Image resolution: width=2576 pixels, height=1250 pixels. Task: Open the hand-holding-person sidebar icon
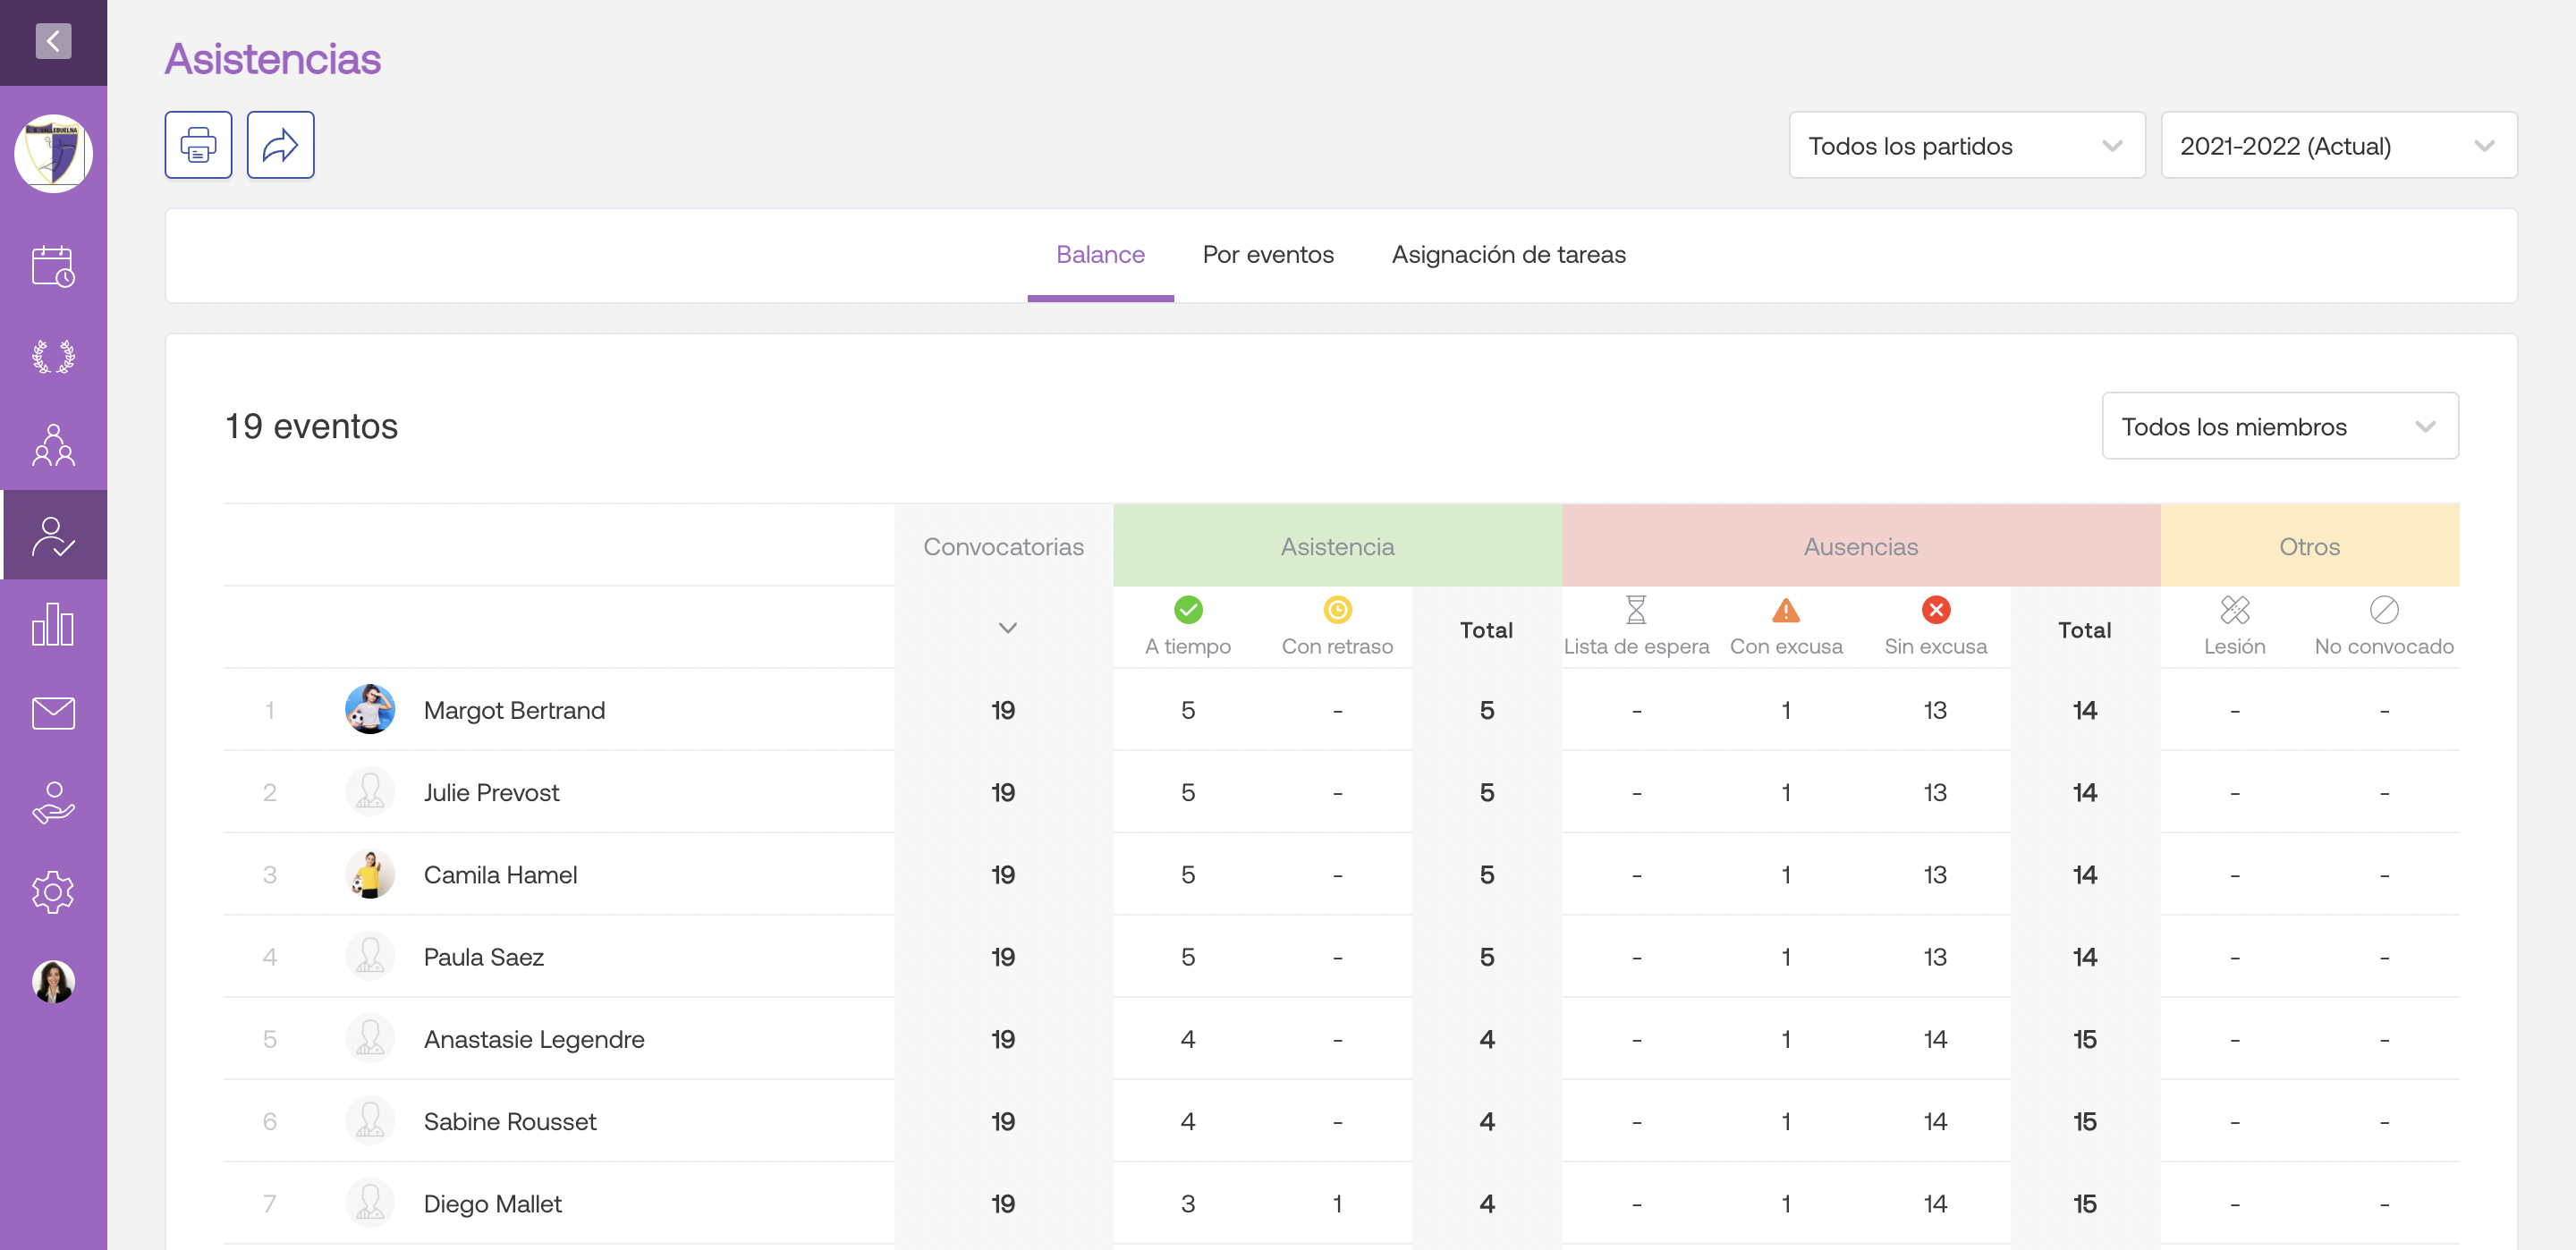[x=53, y=803]
